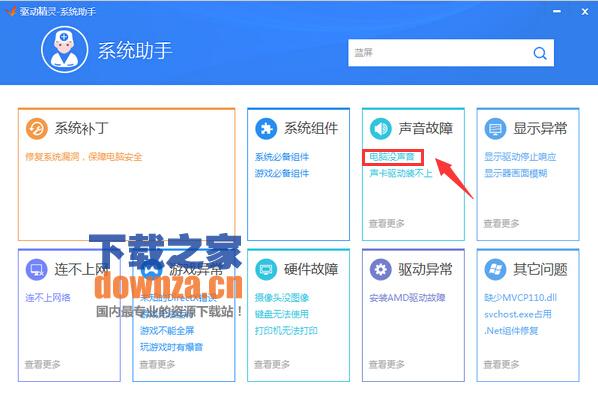
Task: Click the 系统补丁 orange wrench icon
Action: [37, 128]
